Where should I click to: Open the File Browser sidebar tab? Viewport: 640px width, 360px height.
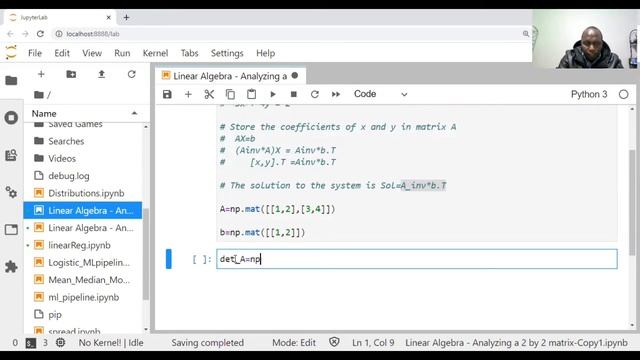click(11, 80)
